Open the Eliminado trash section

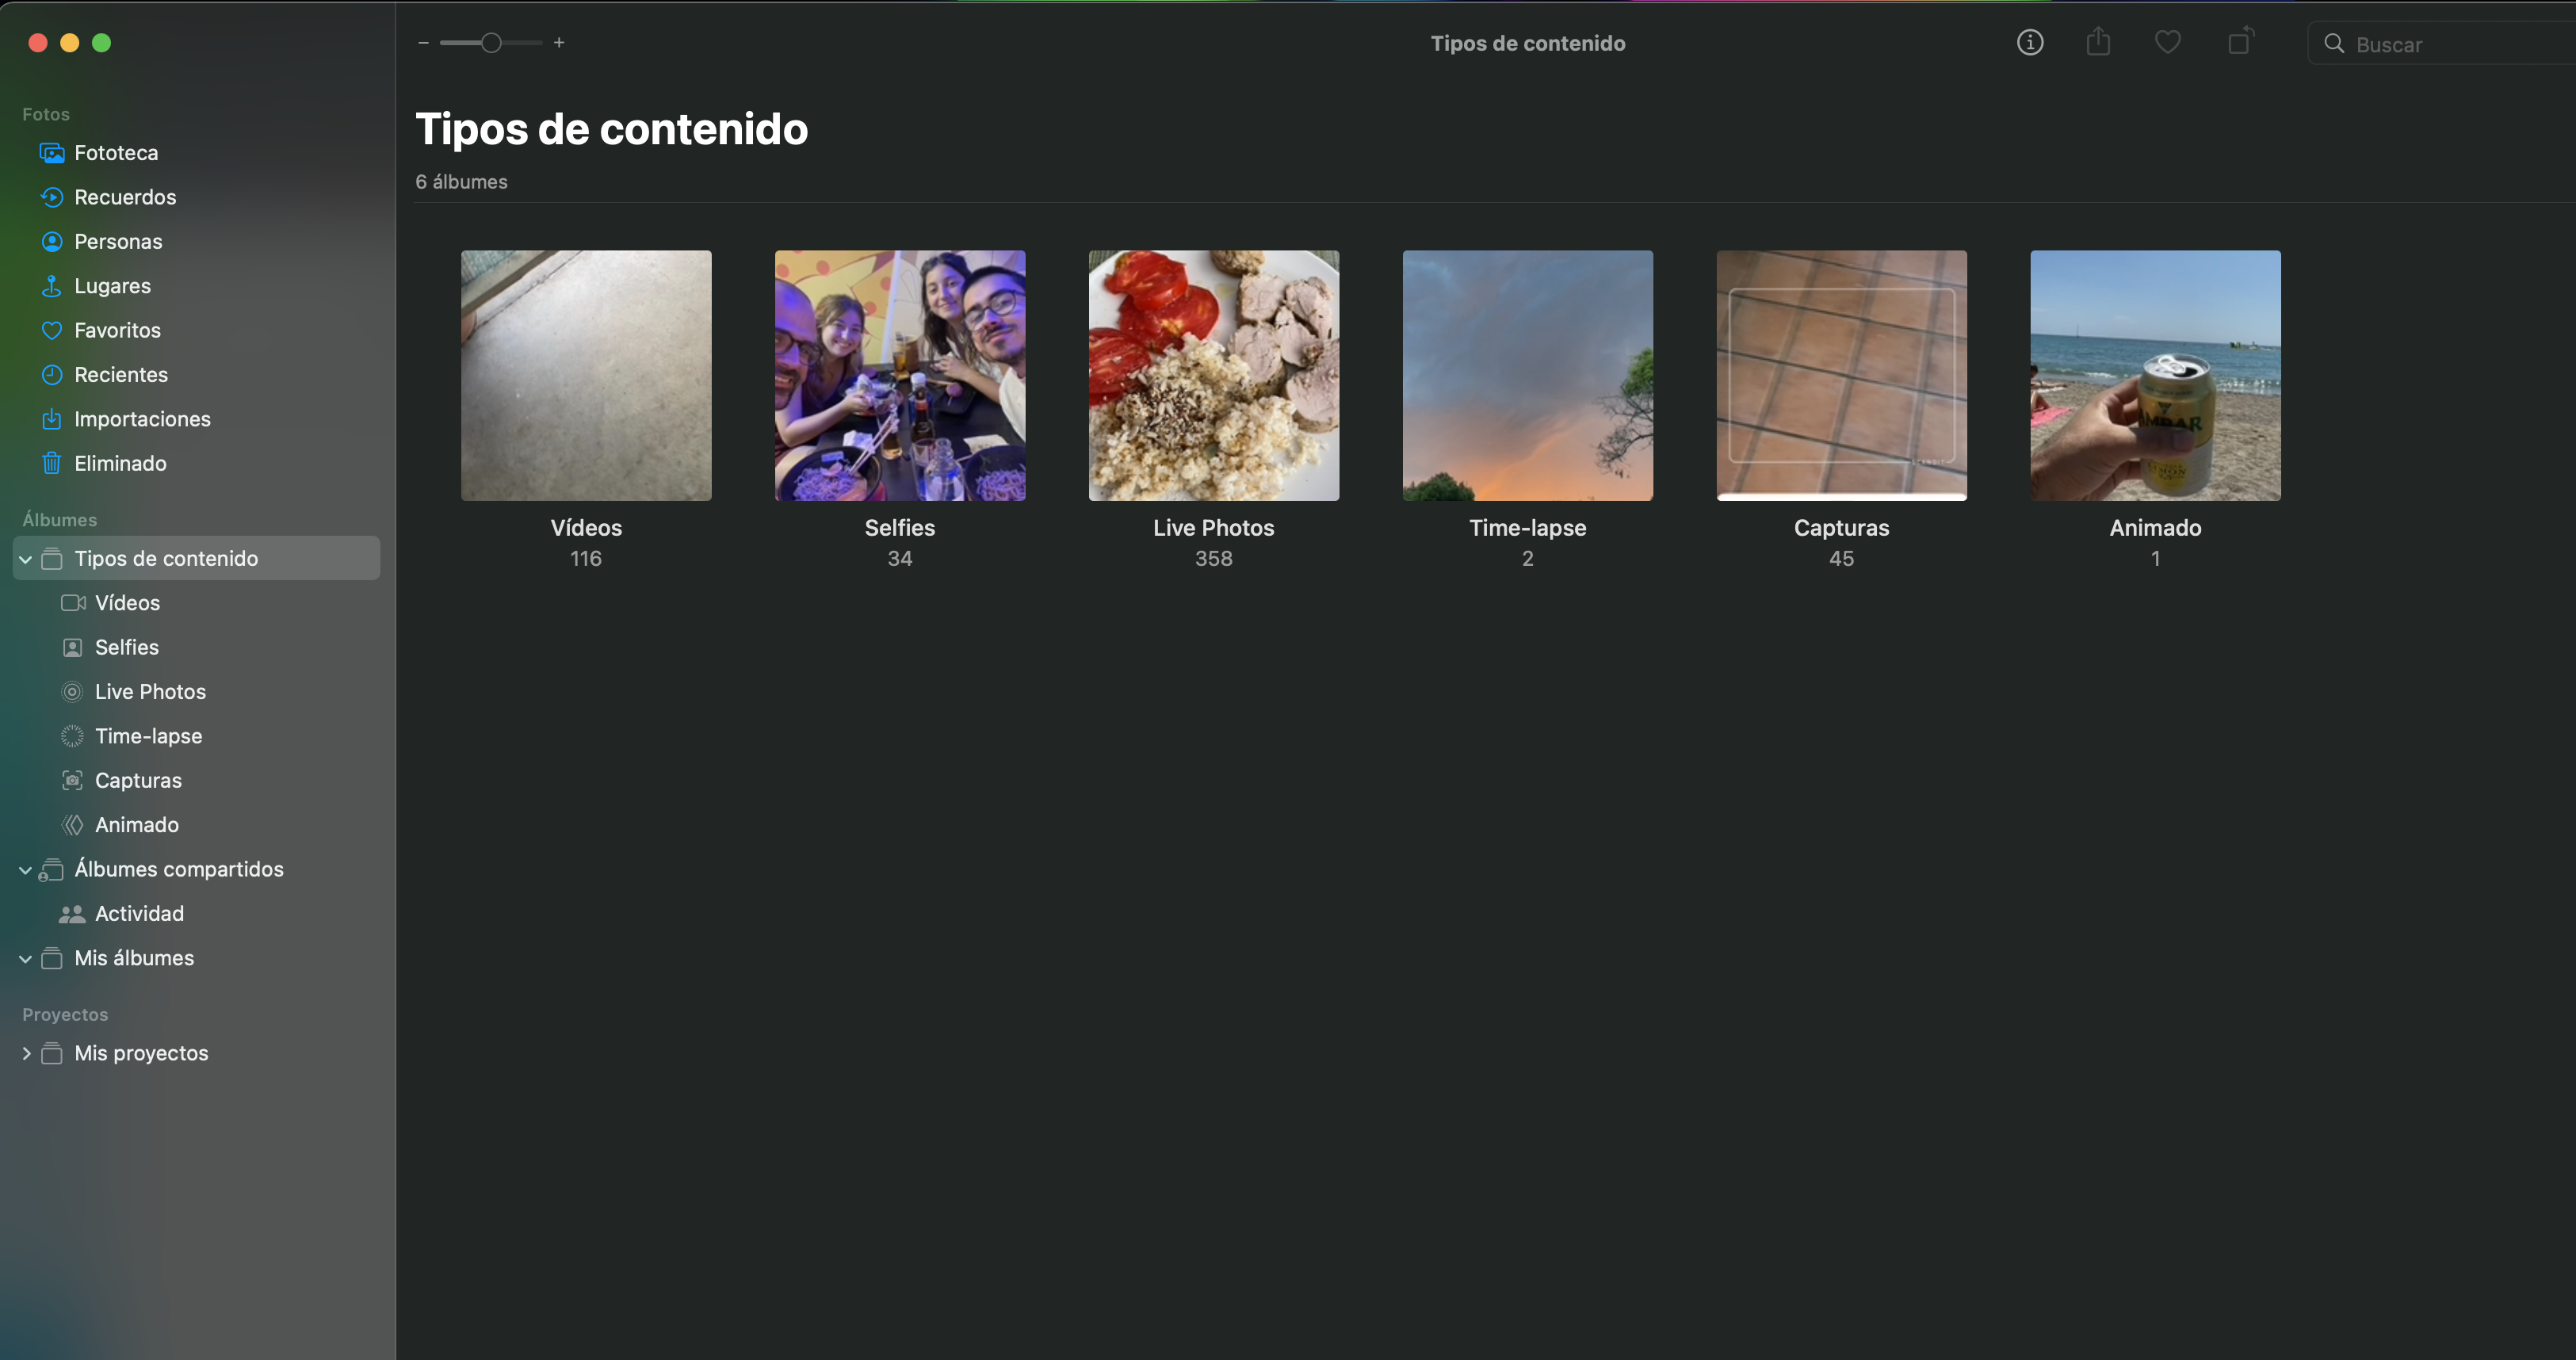(120, 463)
